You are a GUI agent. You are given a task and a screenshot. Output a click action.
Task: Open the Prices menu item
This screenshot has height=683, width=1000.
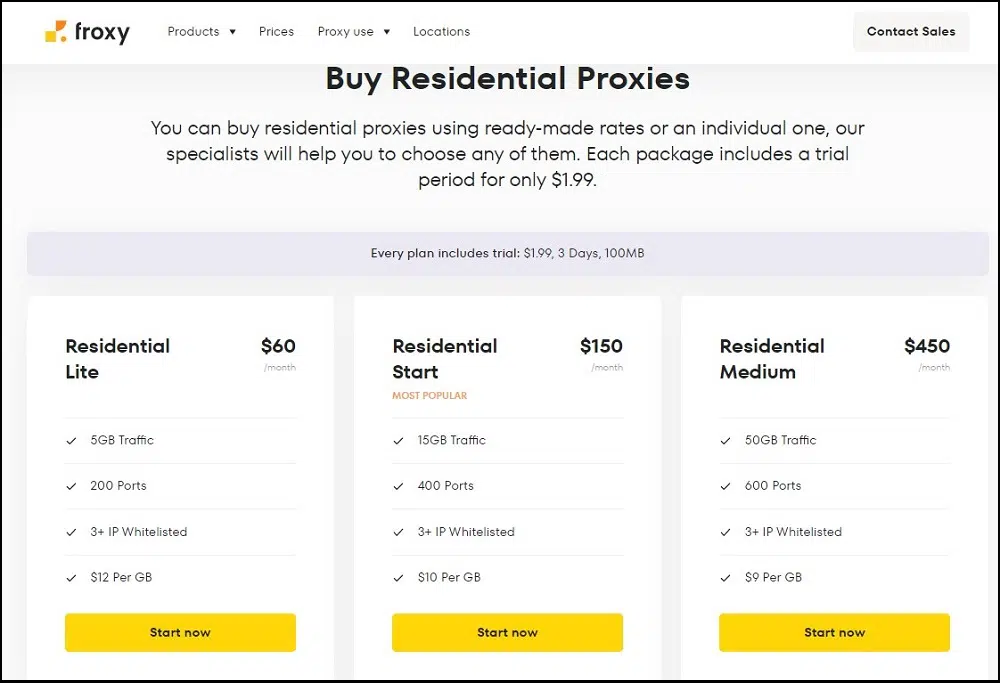click(276, 32)
